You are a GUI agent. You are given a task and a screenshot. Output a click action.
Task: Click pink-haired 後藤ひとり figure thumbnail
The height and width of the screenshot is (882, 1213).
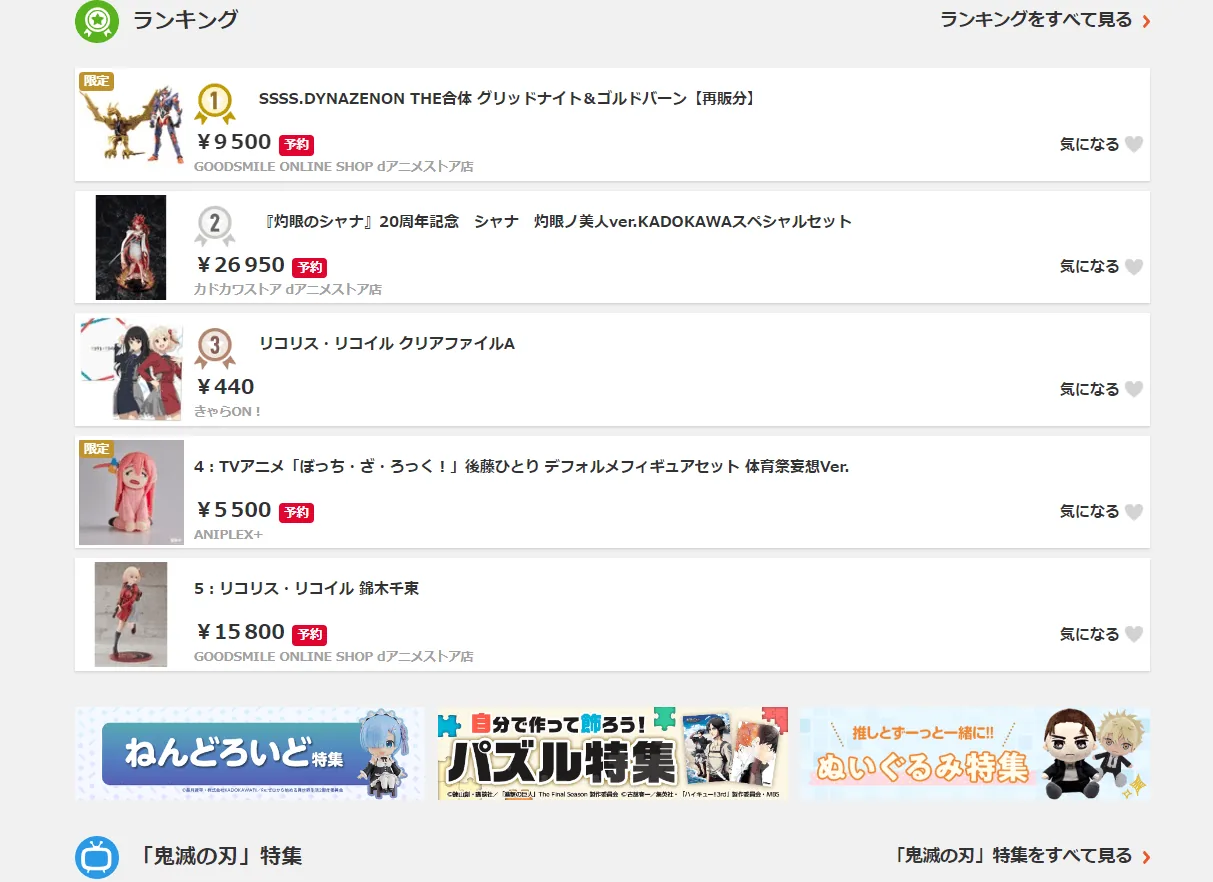coord(132,492)
